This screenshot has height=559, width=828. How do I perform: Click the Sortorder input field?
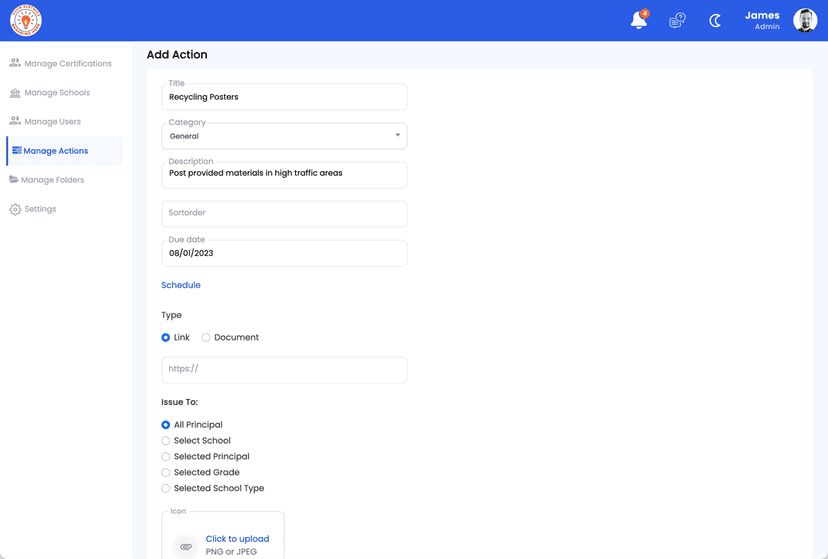pyautogui.click(x=284, y=214)
